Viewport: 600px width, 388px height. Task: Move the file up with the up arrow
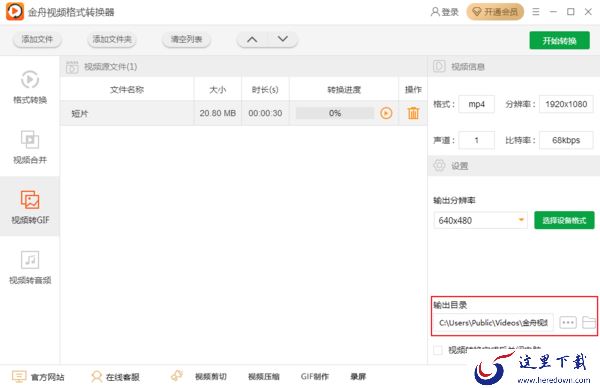click(252, 39)
